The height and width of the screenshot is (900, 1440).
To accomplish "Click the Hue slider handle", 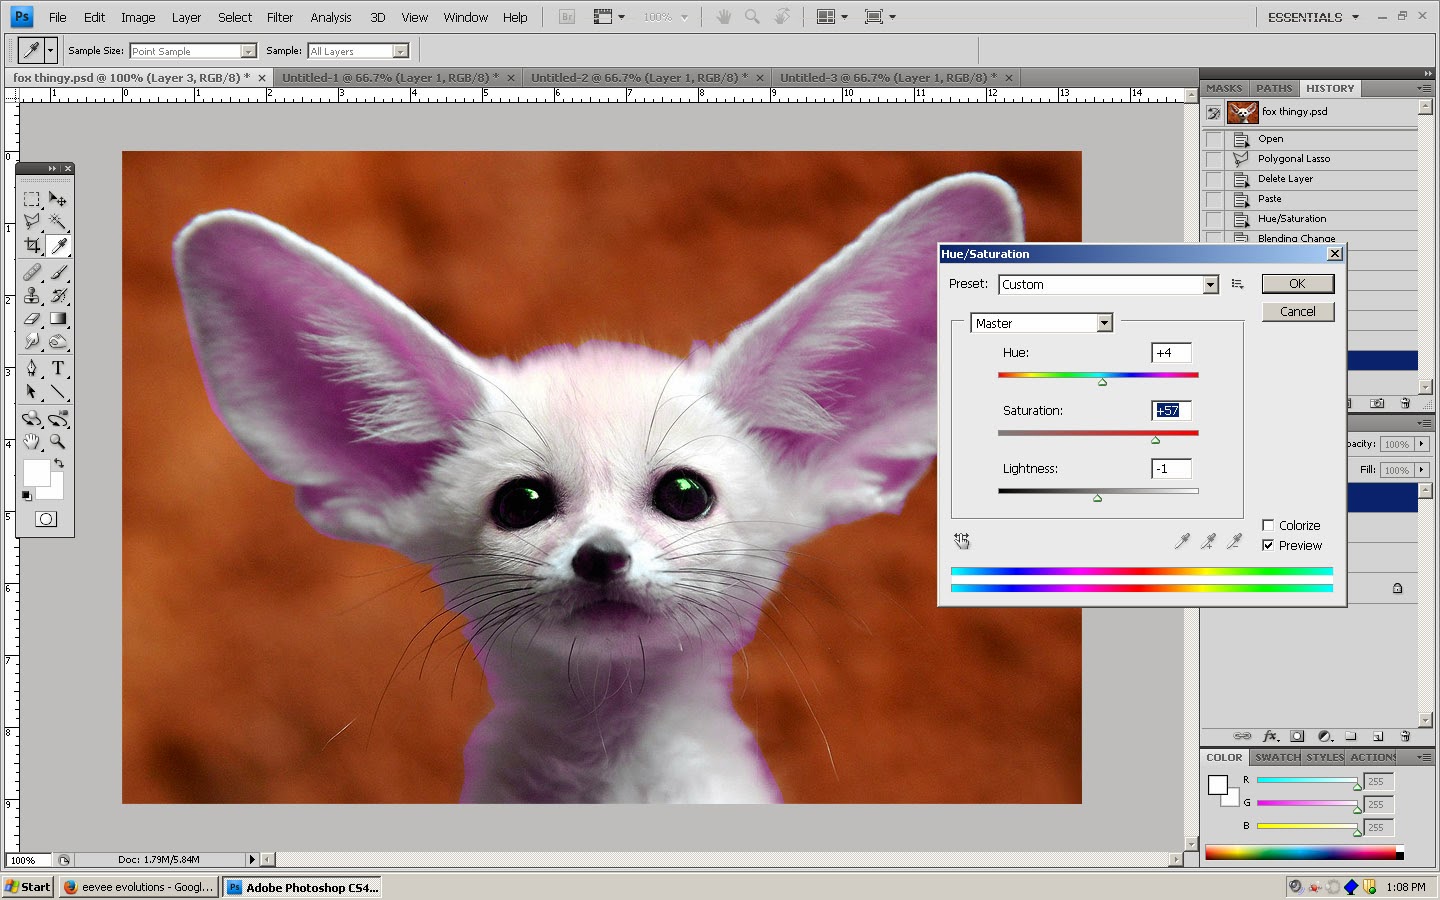I will [1102, 382].
